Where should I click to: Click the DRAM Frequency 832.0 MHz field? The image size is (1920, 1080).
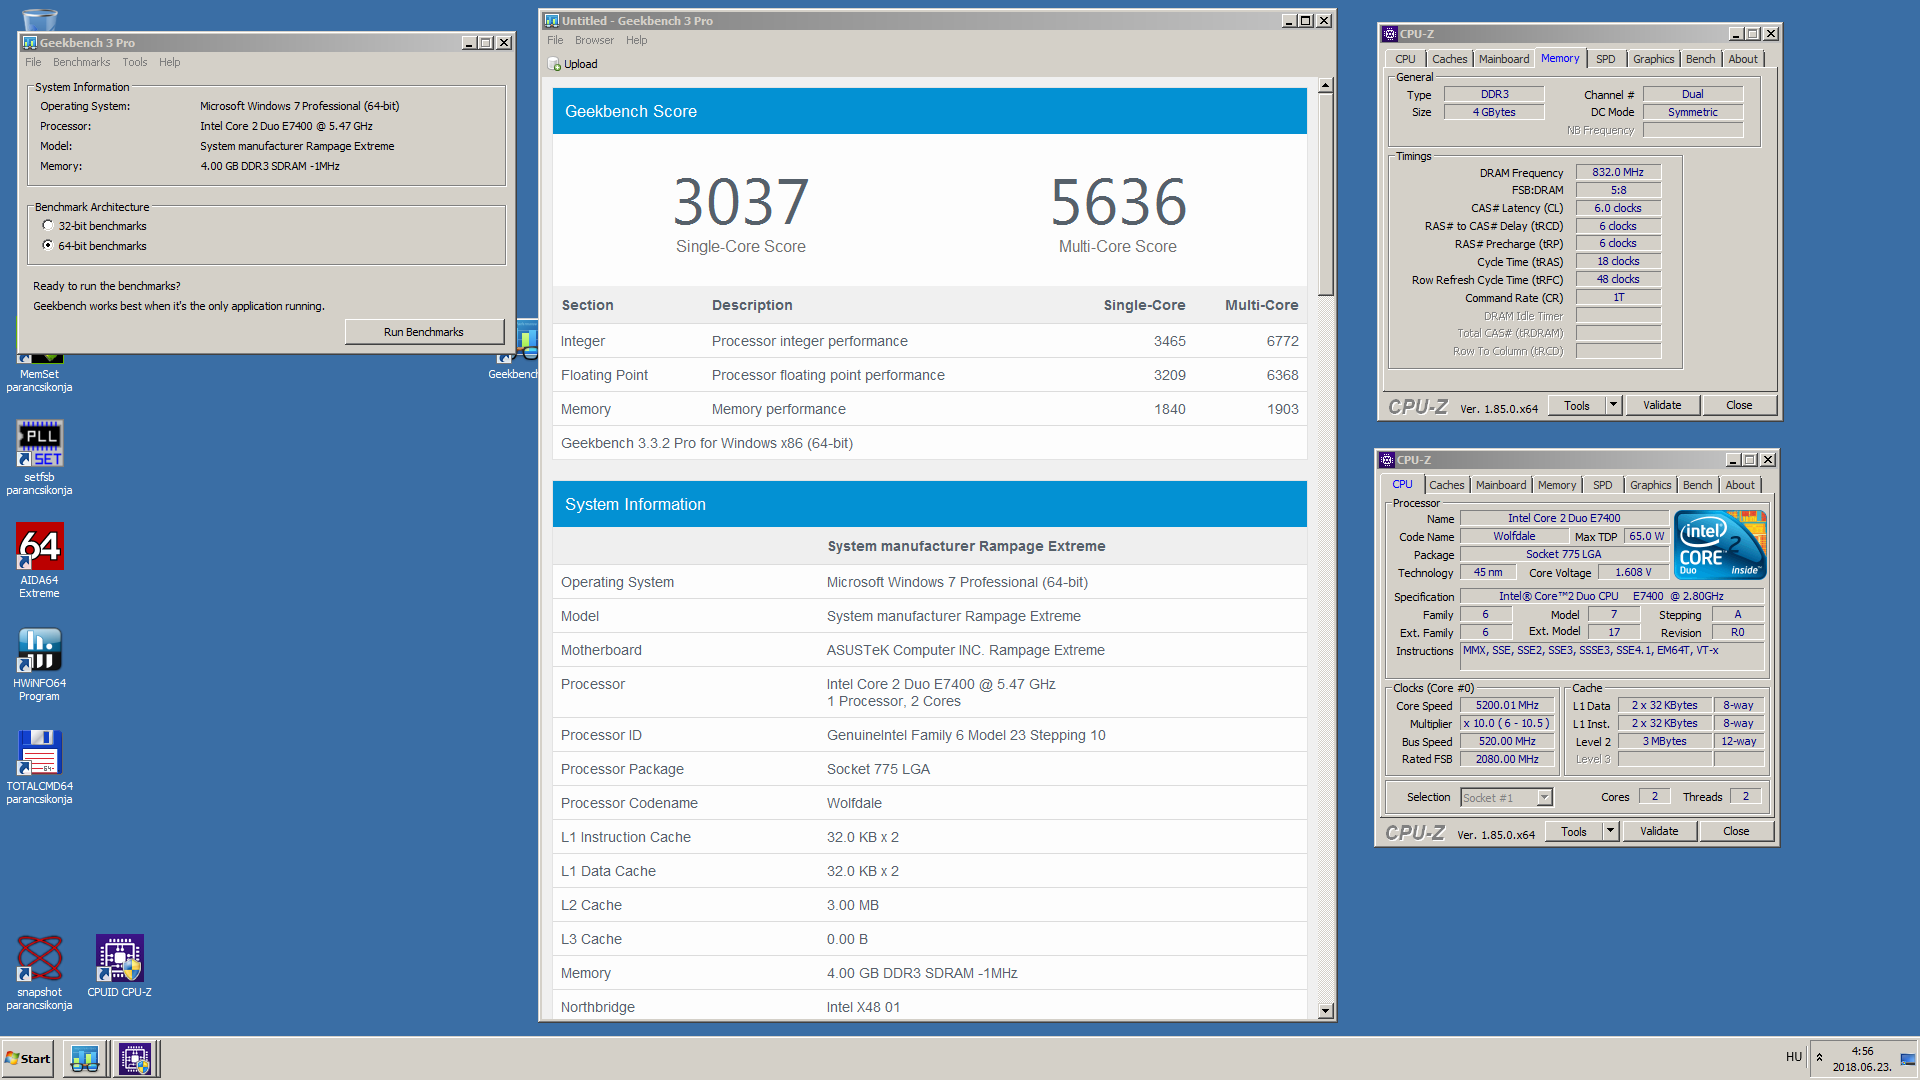[x=1618, y=172]
